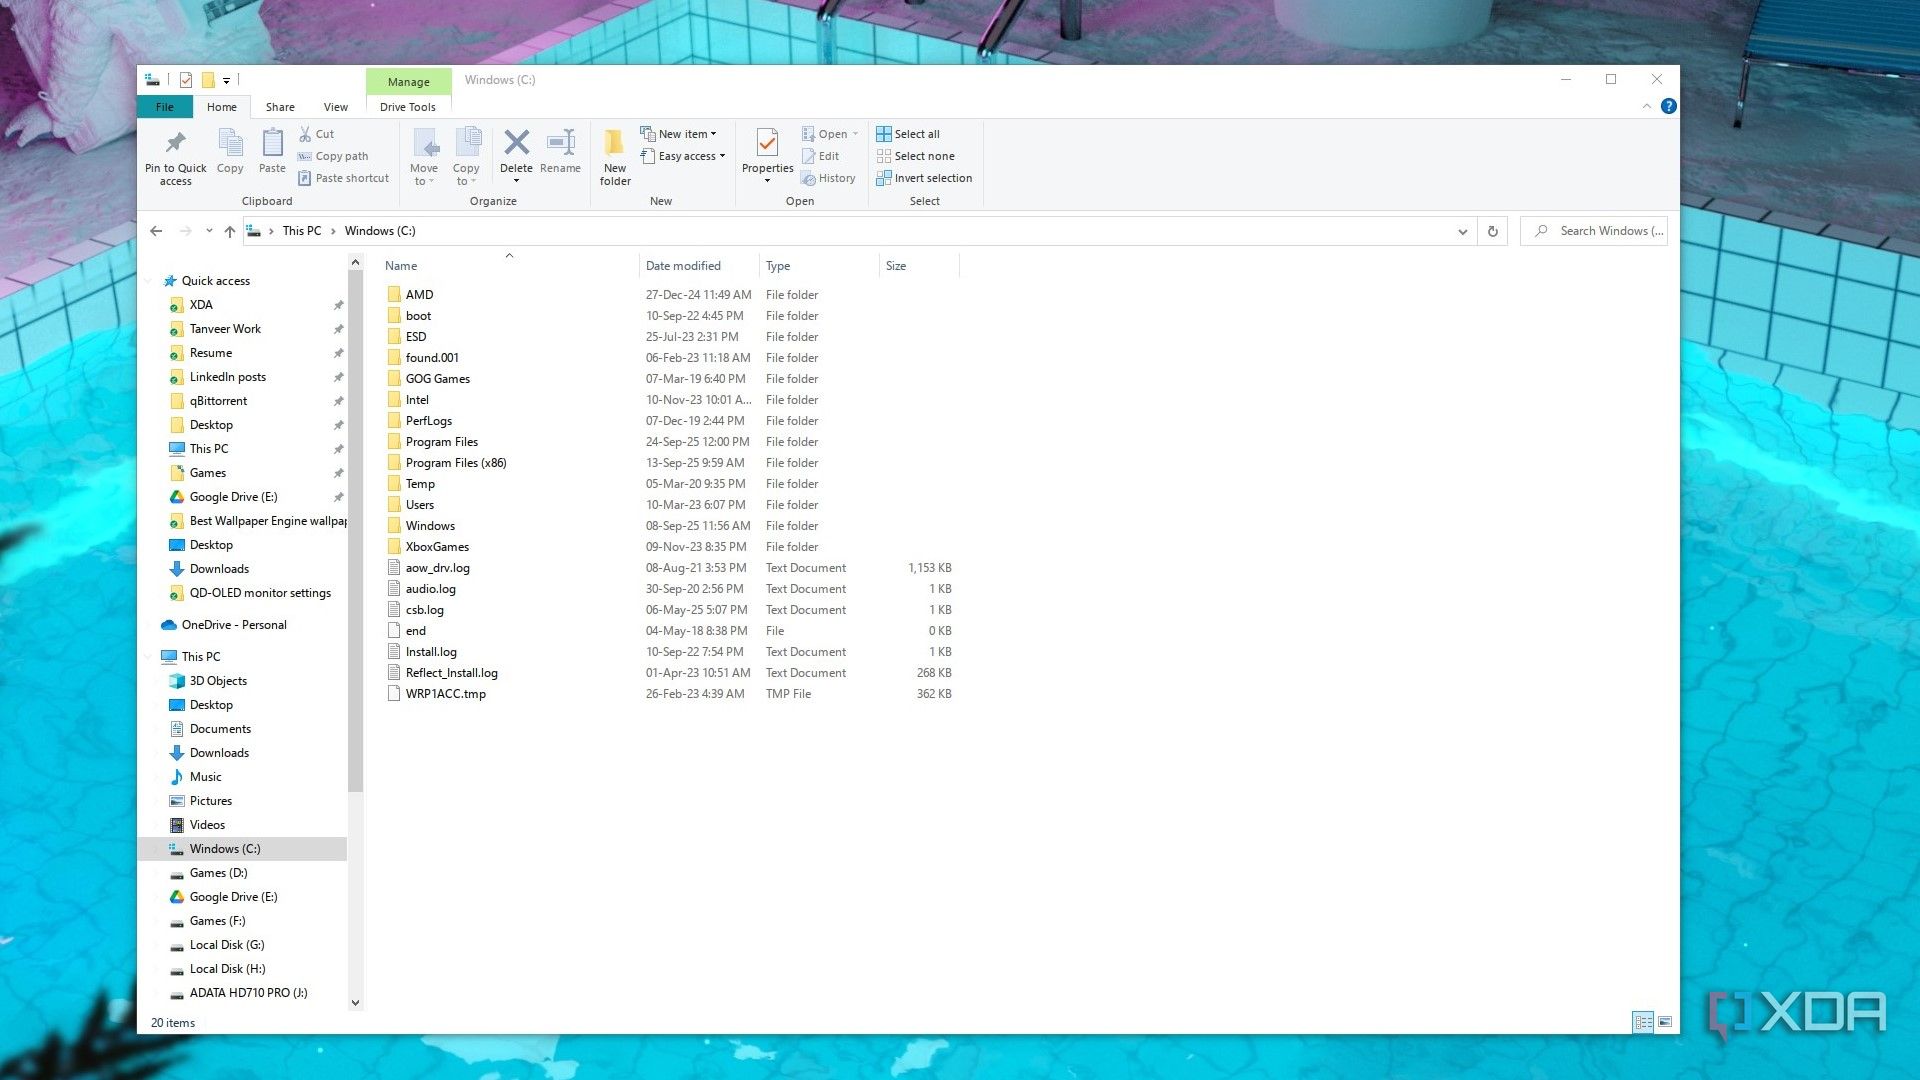Click the Search Windows (C:) box
The width and height of the screenshot is (1920, 1080).
(1594, 231)
